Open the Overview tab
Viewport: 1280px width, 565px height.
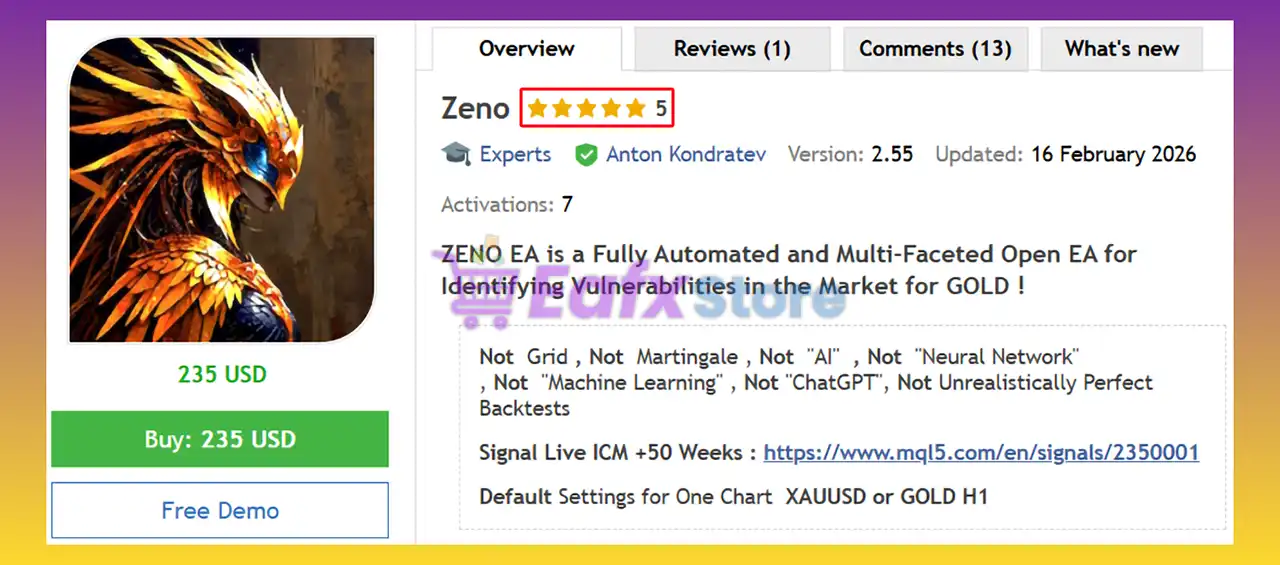tap(526, 49)
